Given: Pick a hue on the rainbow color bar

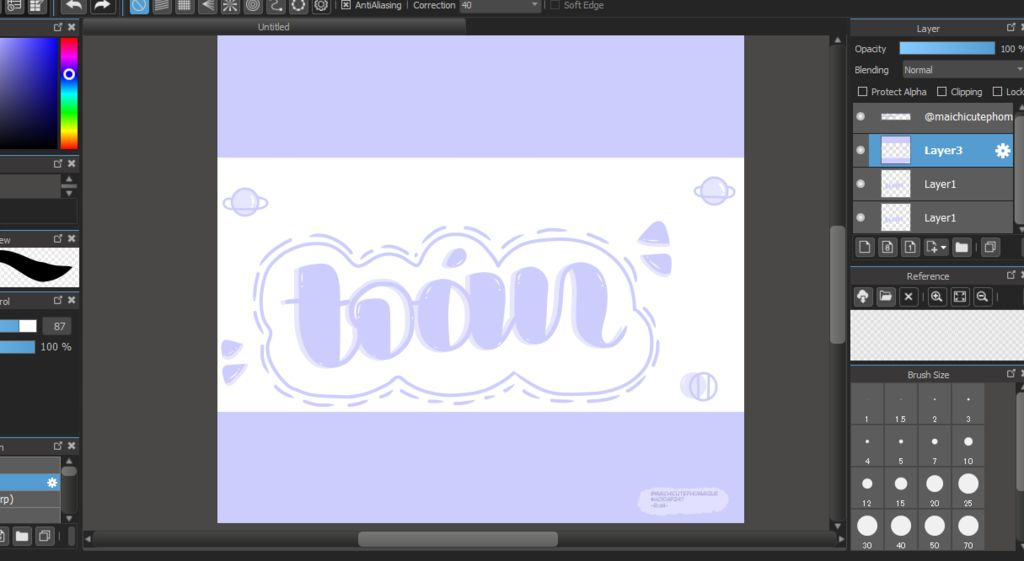Looking at the screenshot, I should [69, 93].
